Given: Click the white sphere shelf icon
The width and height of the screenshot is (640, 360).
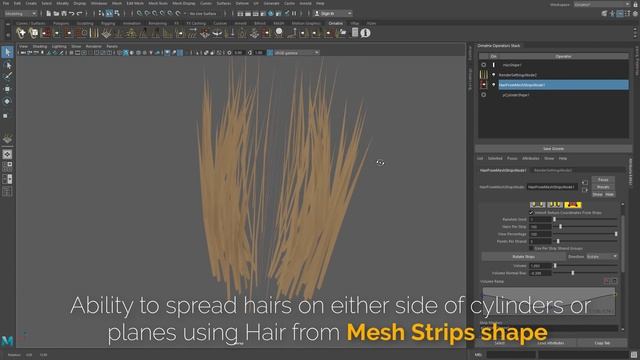Looking at the screenshot, I should 279,31.
